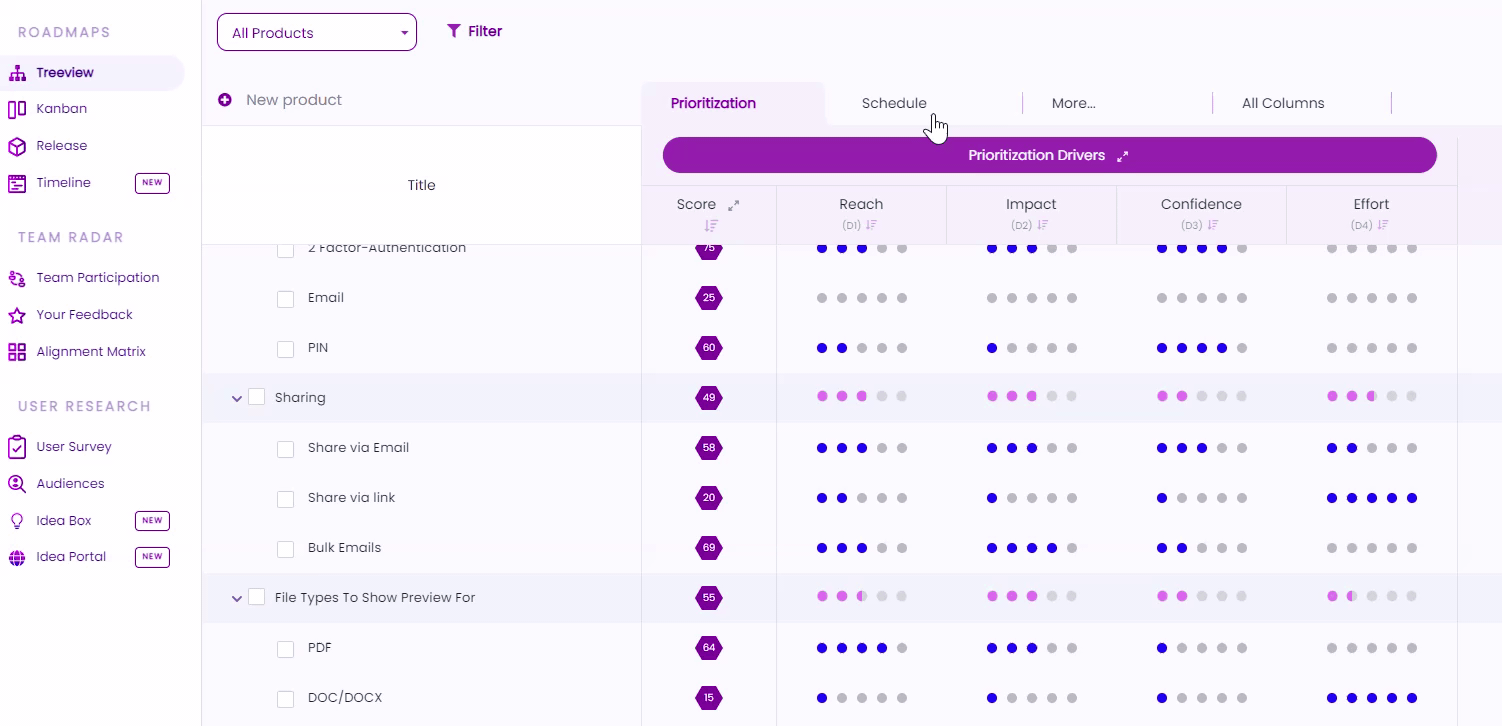
Task: Switch to the Prioritization tab
Action: 714,103
